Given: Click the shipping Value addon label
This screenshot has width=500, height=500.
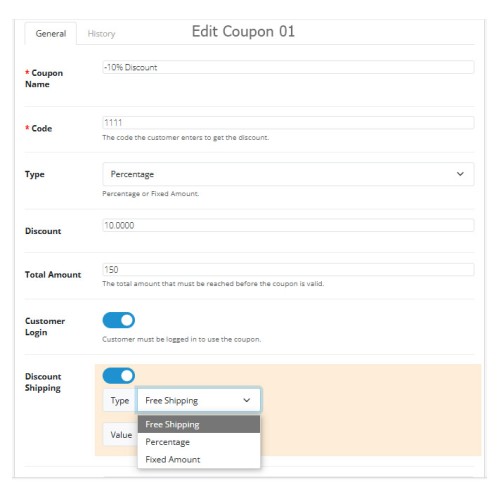Looking at the screenshot, I should click(121, 435).
